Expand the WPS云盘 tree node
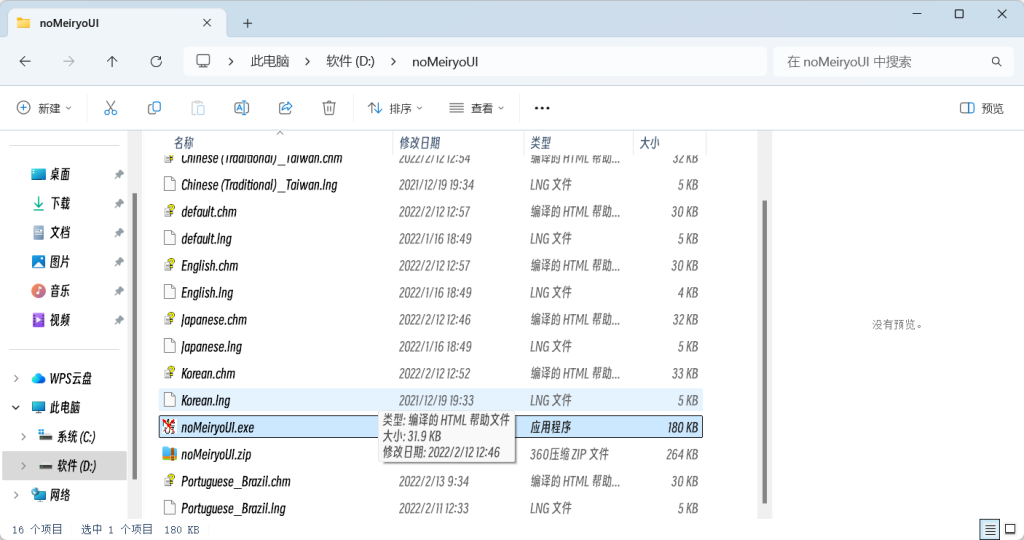The height and width of the screenshot is (540, 1024). point(16,378)
